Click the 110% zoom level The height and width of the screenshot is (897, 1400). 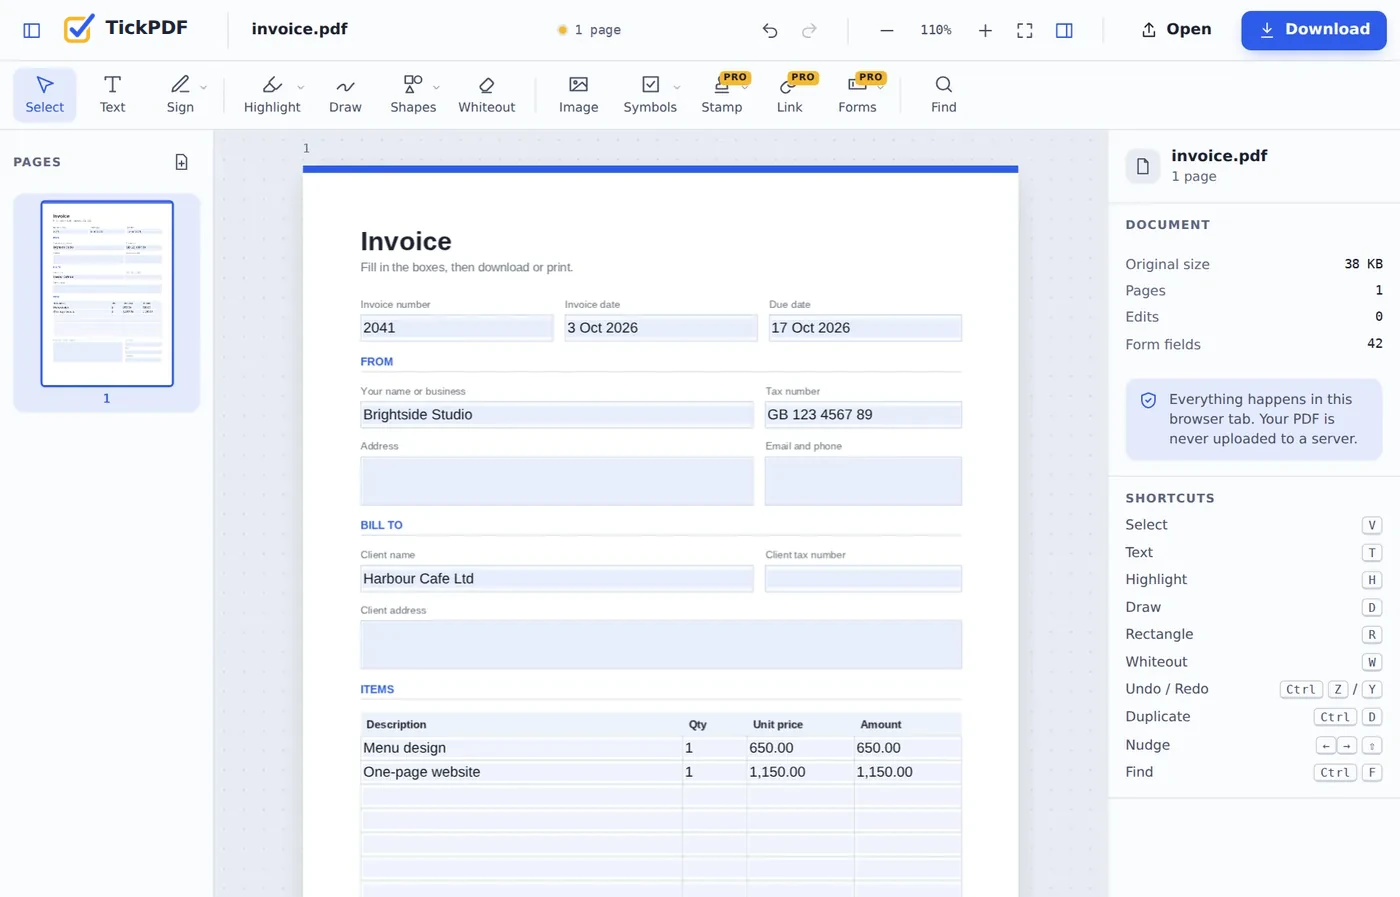[x=936, y=30]
